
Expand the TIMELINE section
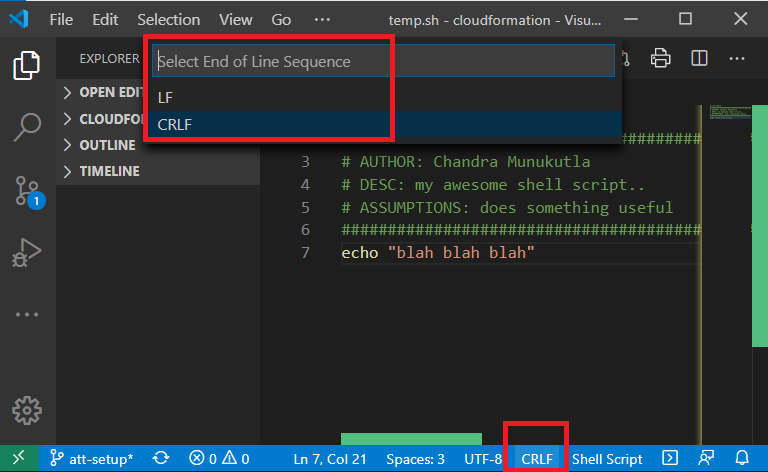158,171
